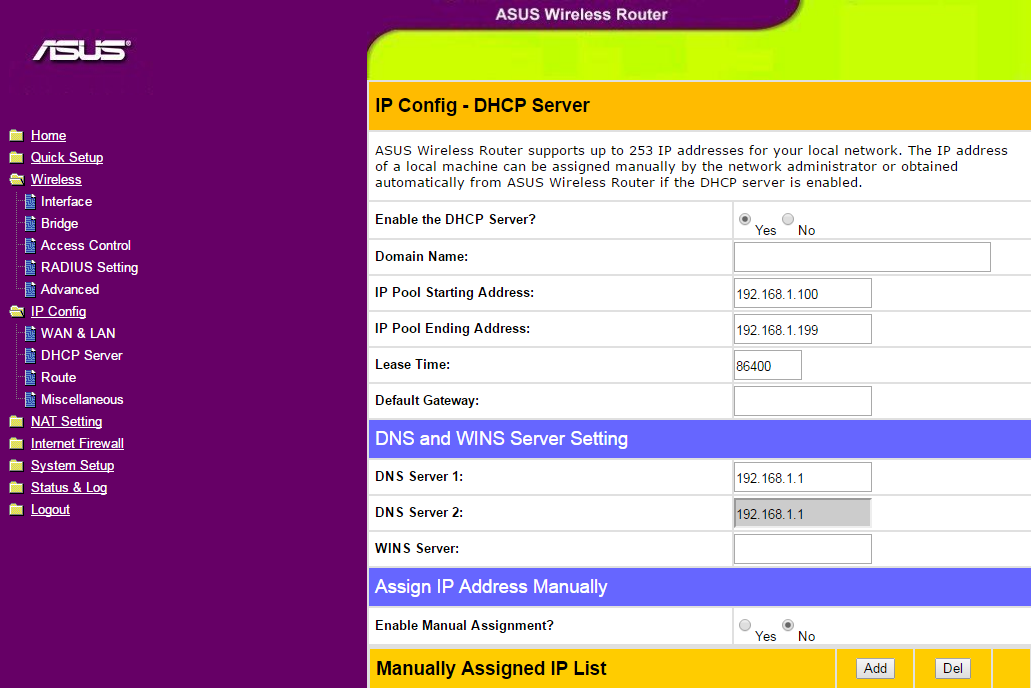This screenshot has height=688, width=1031.
Task: Open the Home link
Action: tap(49, 135)
